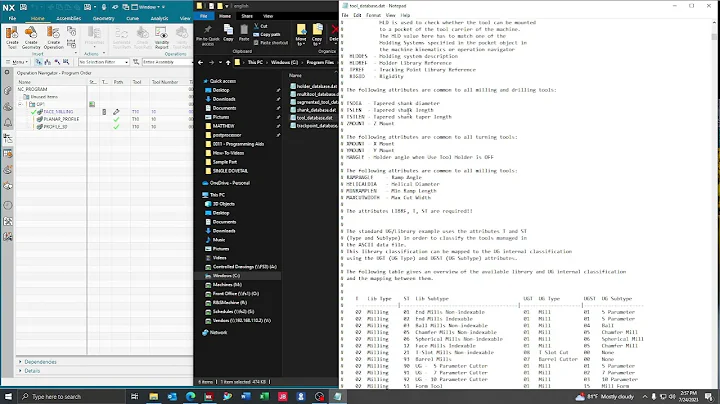Switch to the NX Analysis tab
The image size is (720, 404).
pos(159,18)
